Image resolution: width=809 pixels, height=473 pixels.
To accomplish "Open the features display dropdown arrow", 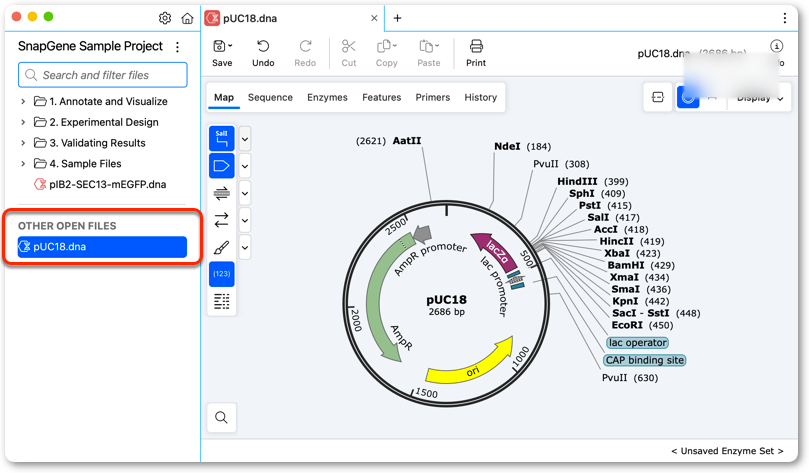I will point(245,166).
